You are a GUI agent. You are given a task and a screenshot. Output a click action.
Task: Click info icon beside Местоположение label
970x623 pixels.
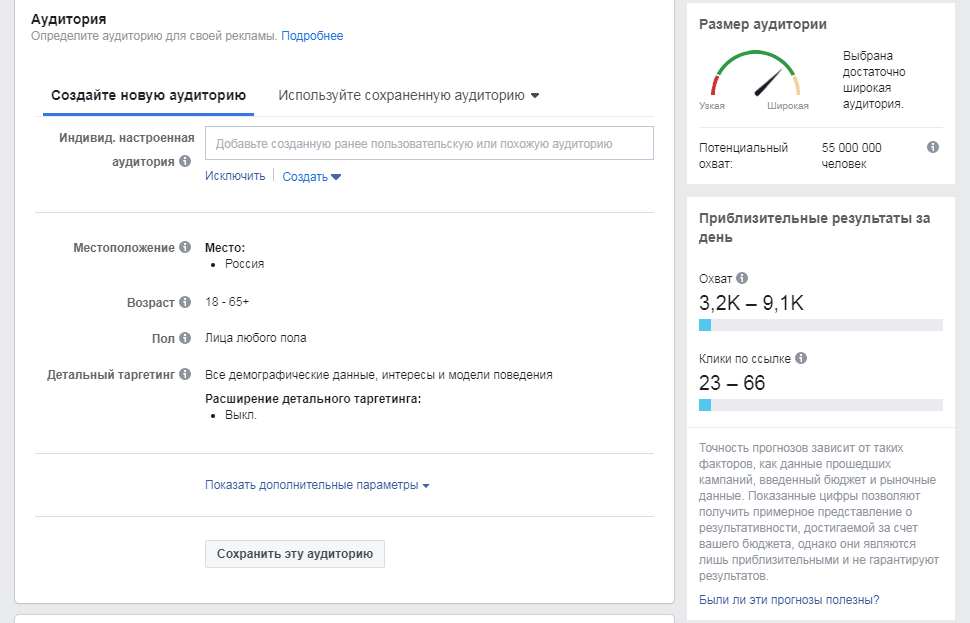185,247
